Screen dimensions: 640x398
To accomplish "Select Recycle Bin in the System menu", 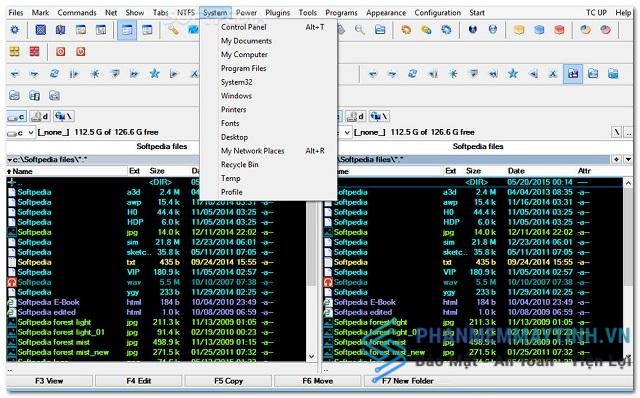I will click(240, 165).
